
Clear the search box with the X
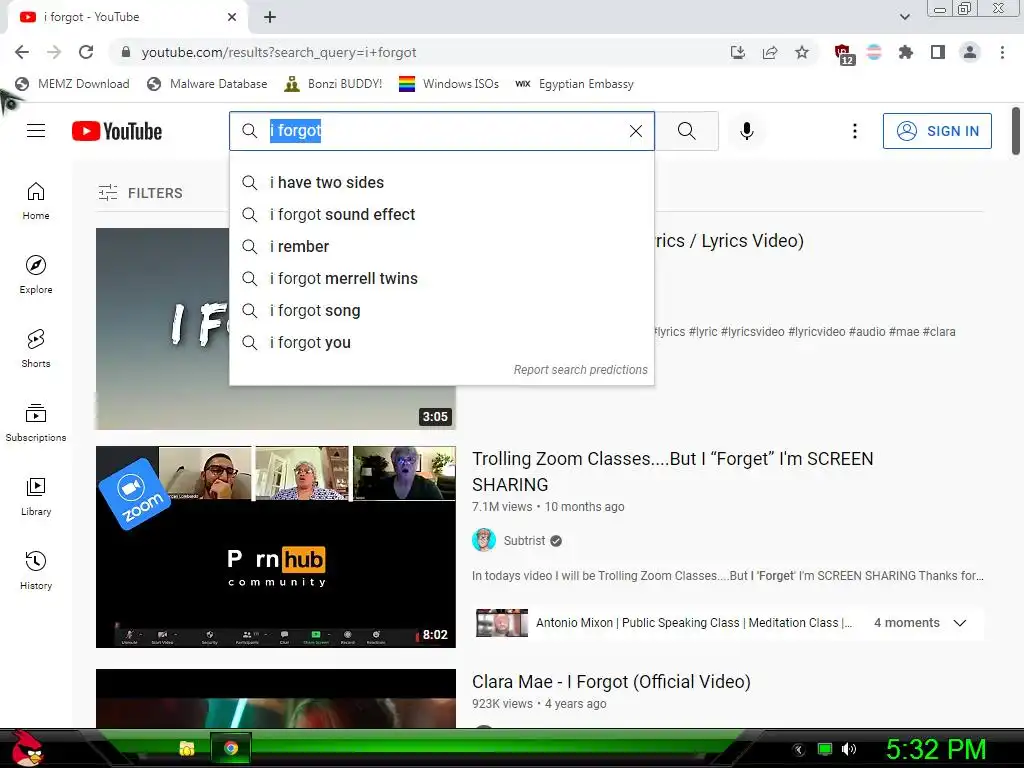click(635, 131)
